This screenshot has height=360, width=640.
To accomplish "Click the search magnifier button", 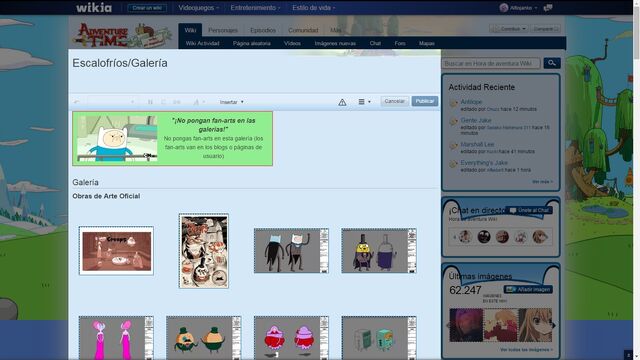I will tap(552, 63).
